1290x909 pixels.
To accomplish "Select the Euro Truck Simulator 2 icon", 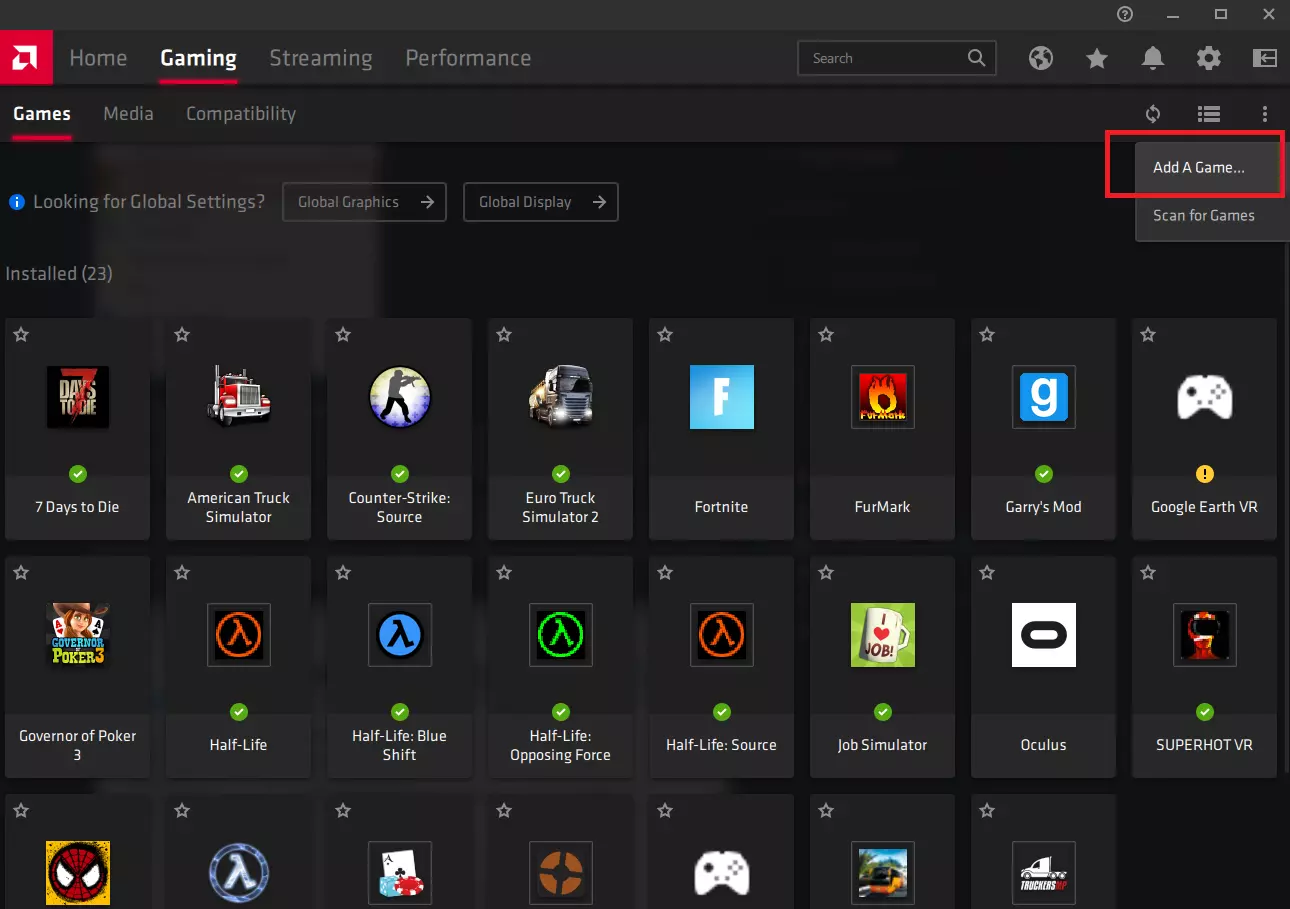I will 560,397.
